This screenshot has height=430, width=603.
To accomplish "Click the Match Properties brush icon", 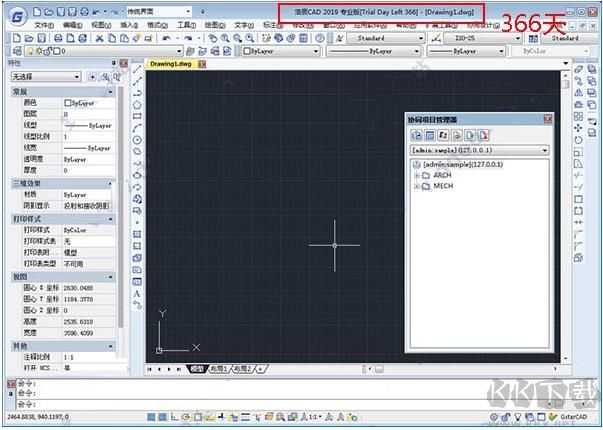I will point(137,38).
